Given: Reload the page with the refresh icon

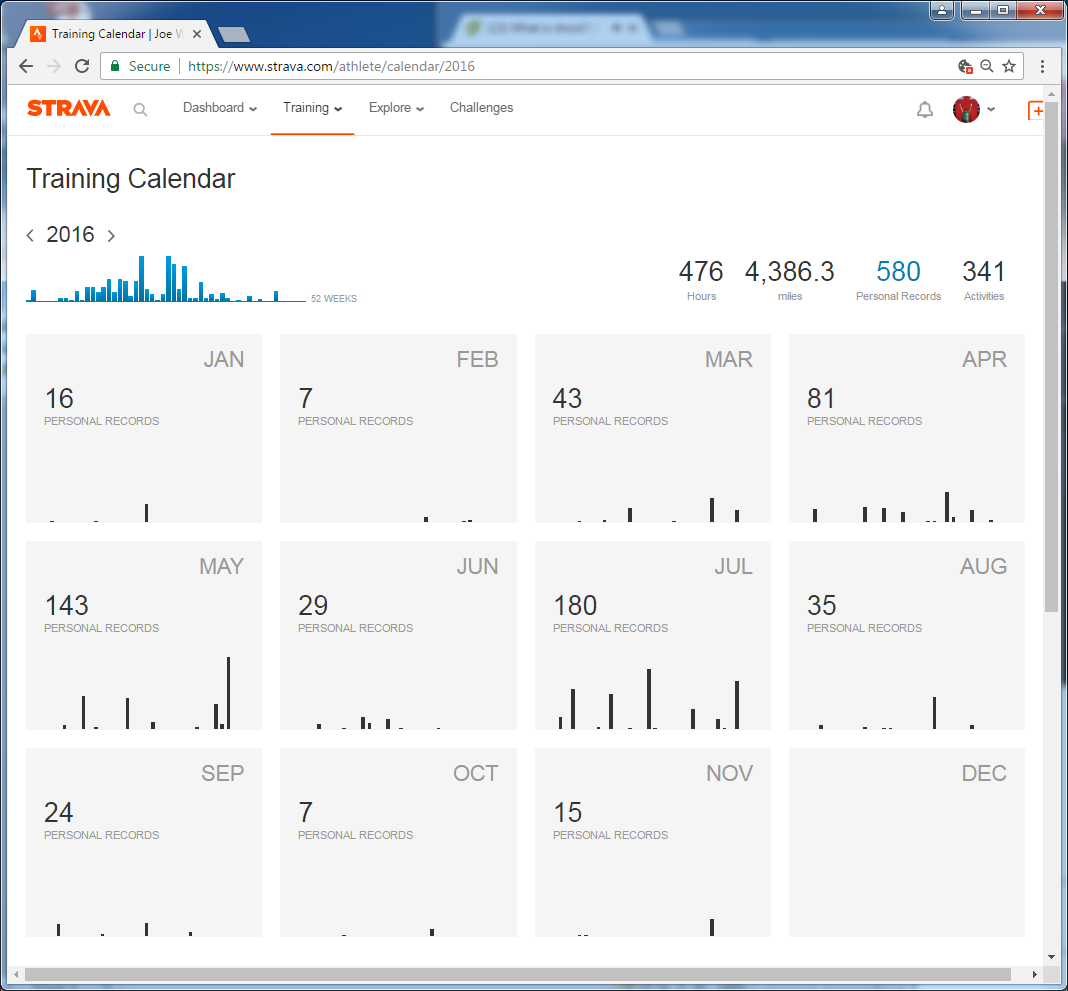Looking at the screenshot, I should [x=82, y=66].
